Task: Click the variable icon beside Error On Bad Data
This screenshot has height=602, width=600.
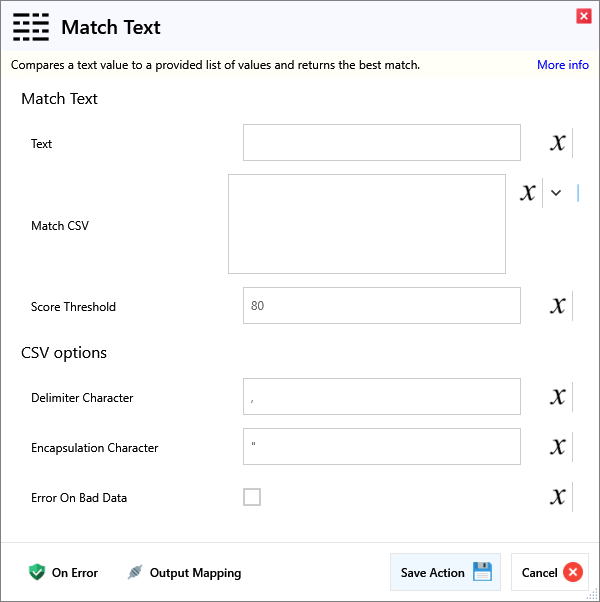Action: [557, 497]
